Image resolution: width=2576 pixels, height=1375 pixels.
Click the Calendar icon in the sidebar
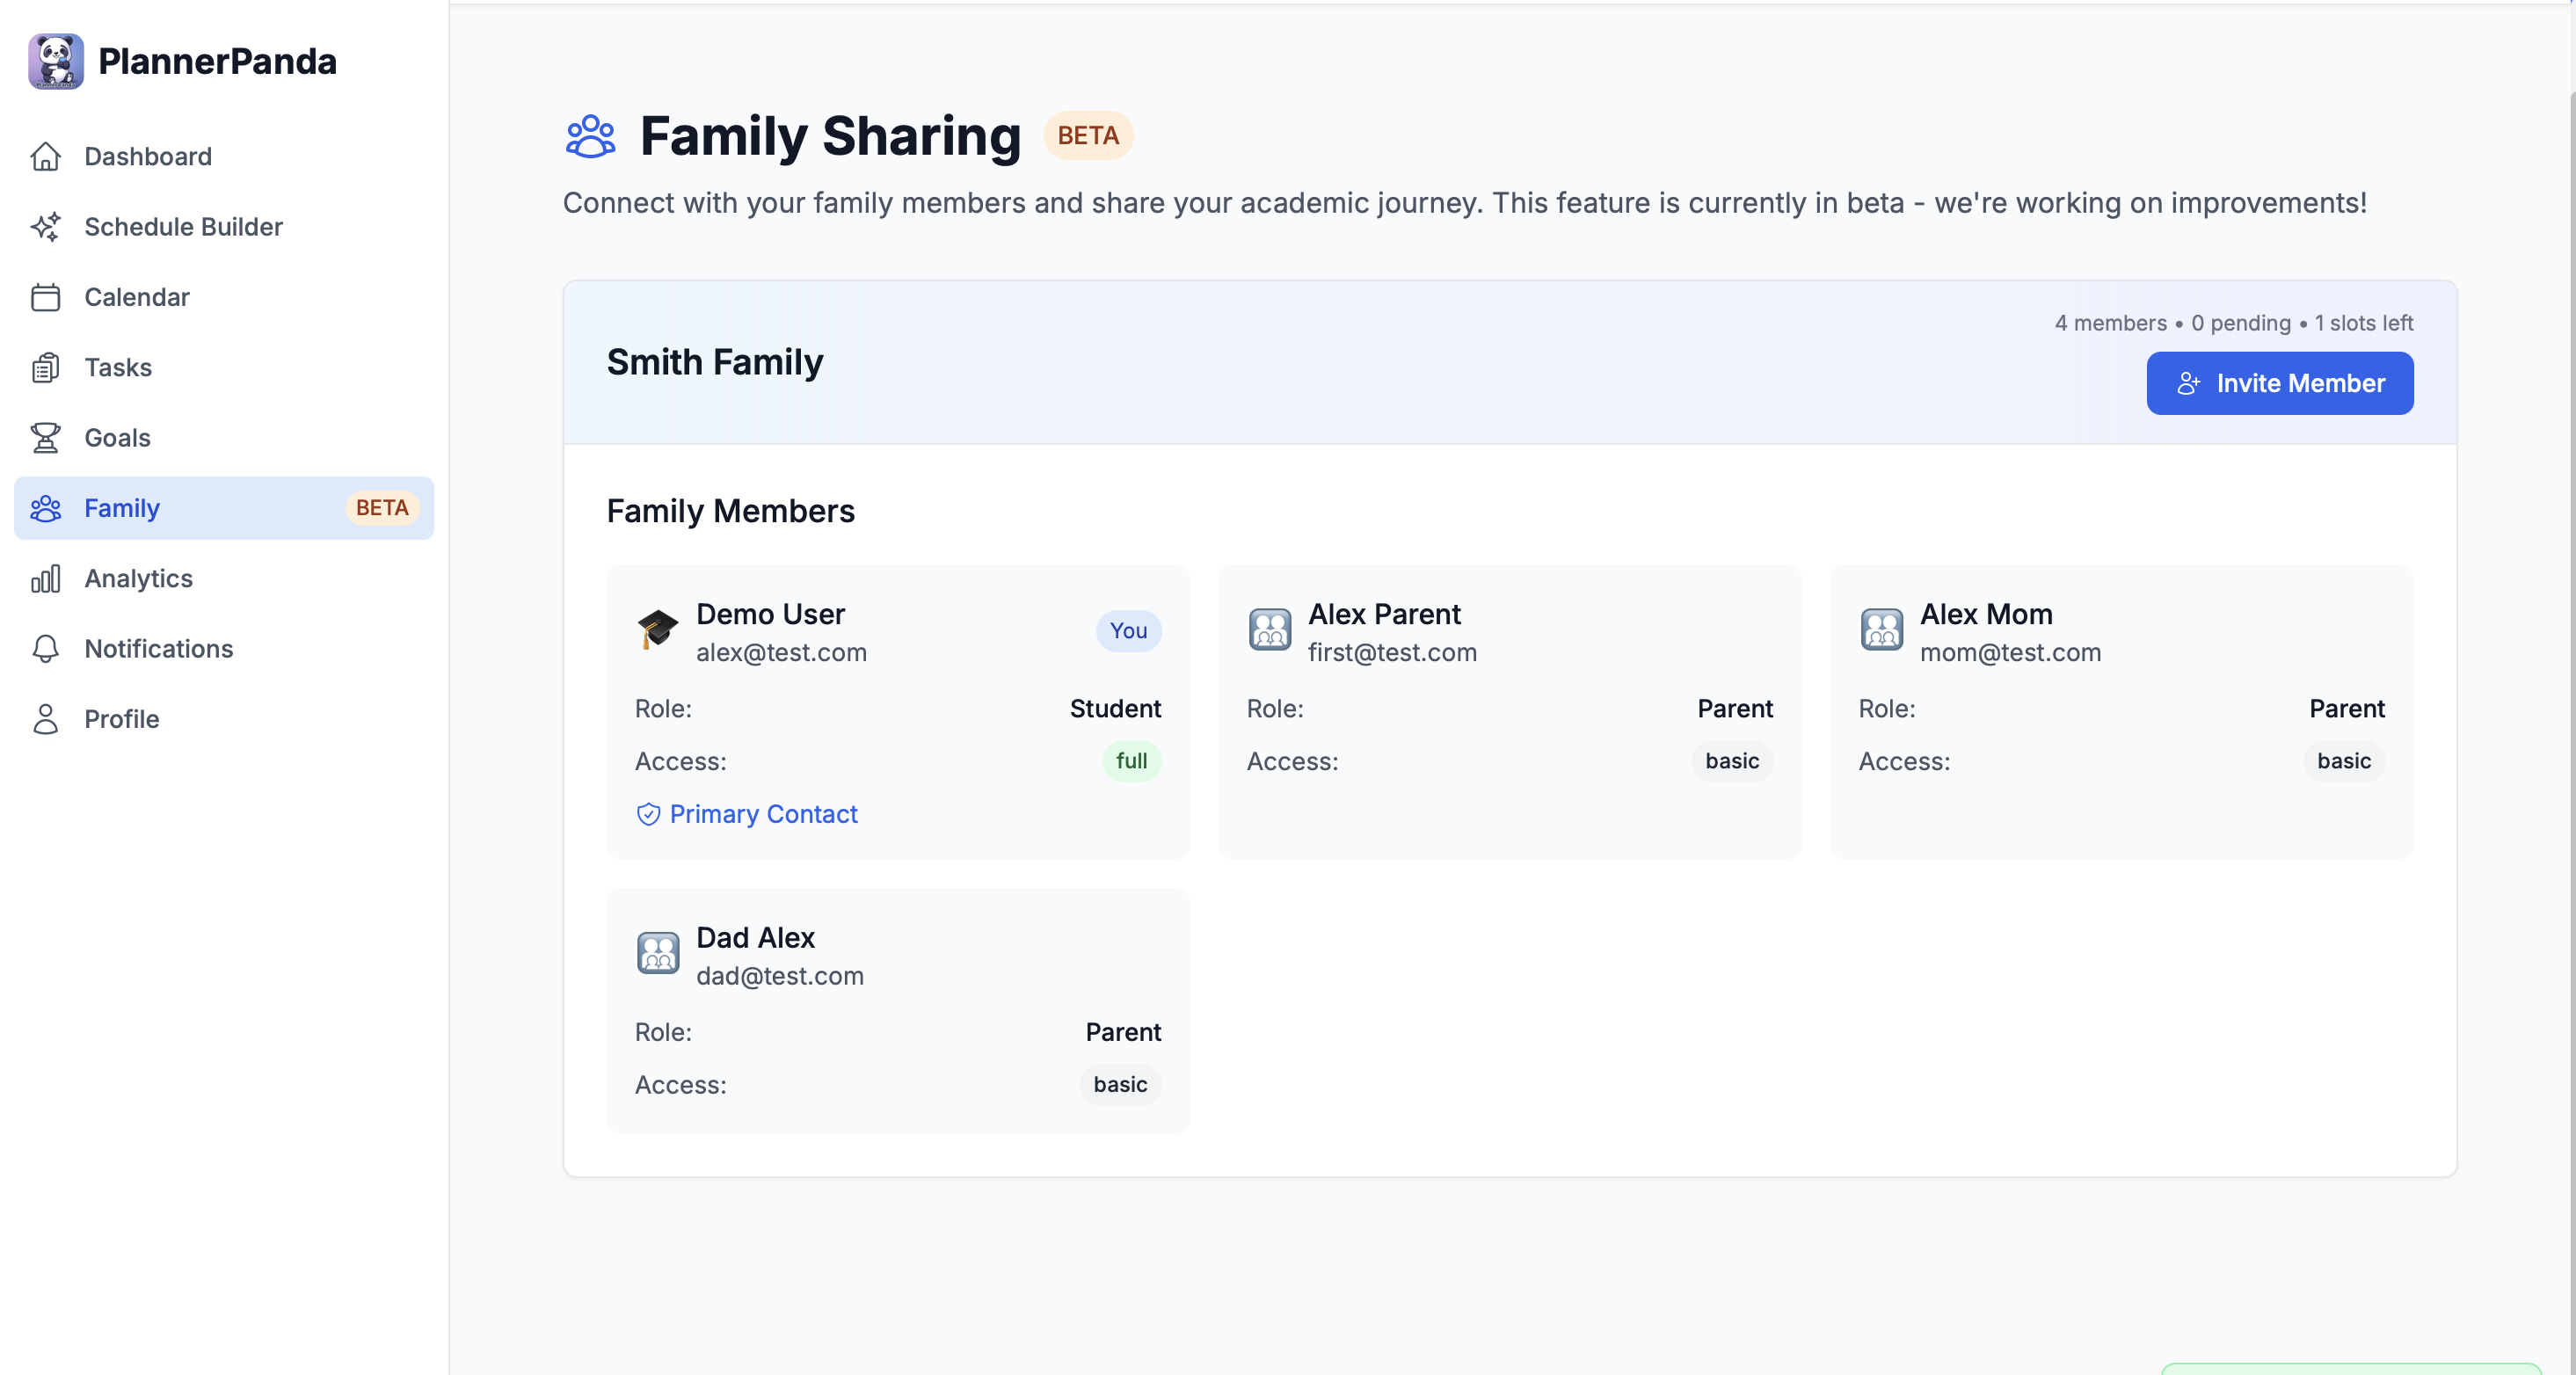[46, 297]
